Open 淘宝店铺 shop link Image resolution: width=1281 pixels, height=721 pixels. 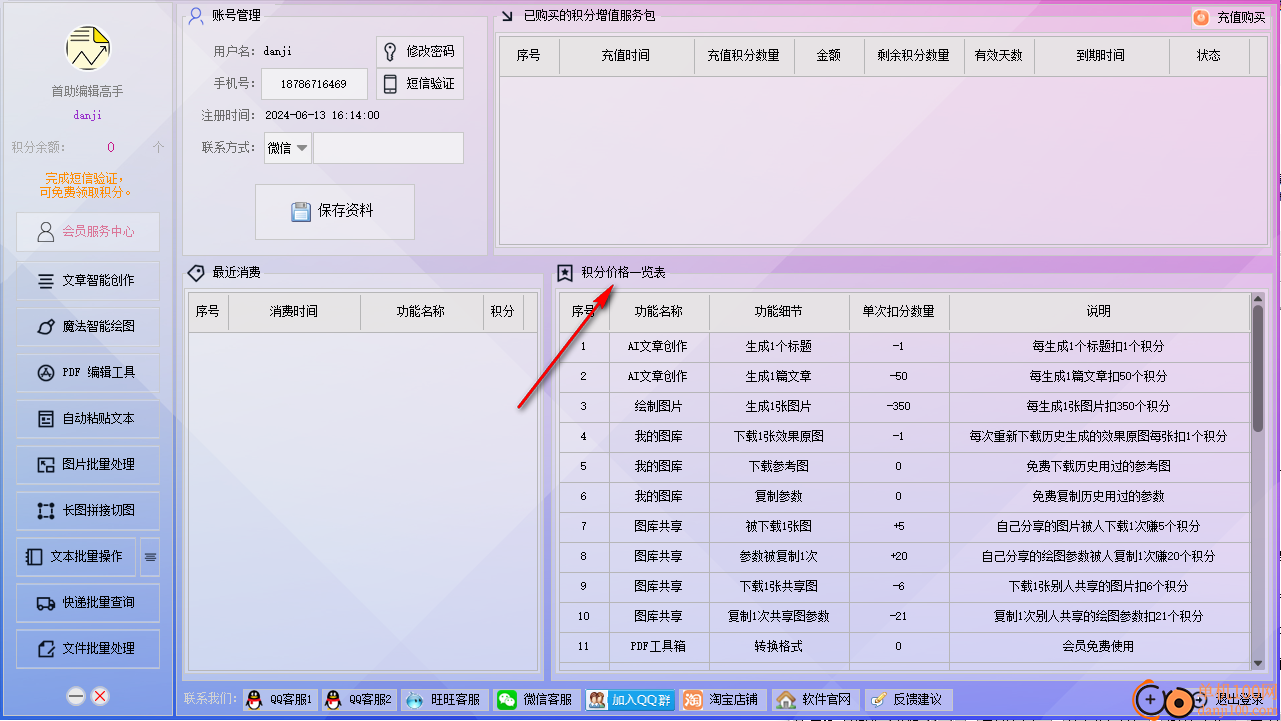click(722, 700)
